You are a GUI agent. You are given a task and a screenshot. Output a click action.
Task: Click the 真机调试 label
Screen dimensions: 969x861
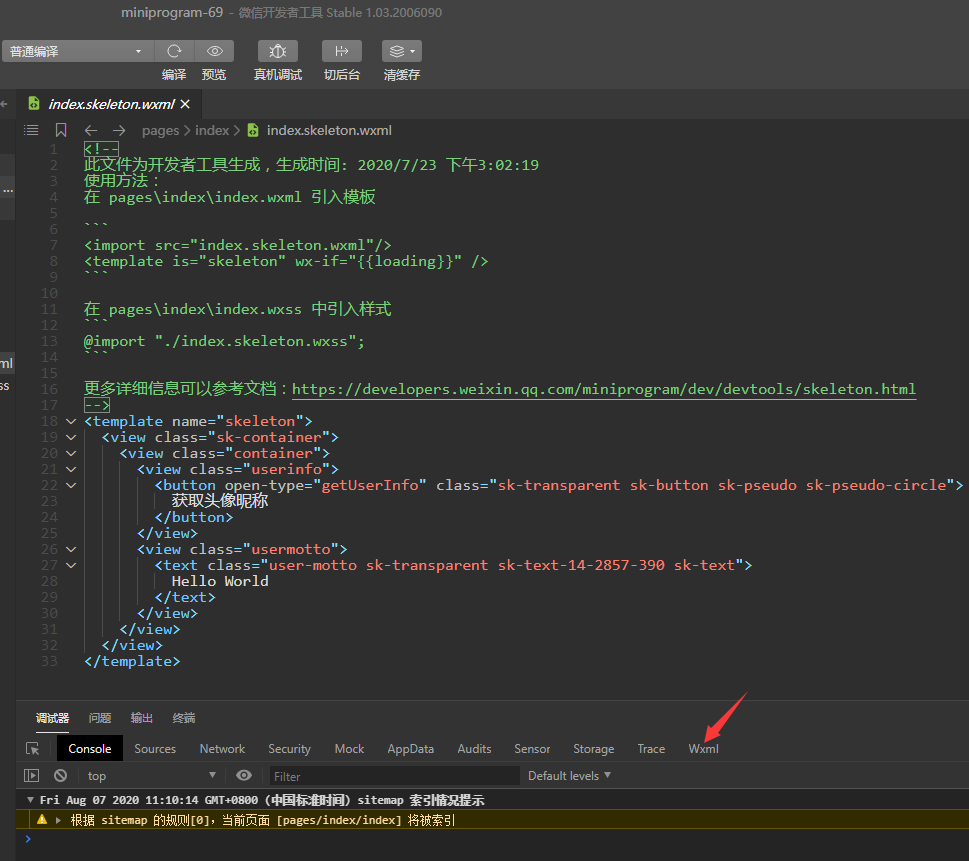277,75
